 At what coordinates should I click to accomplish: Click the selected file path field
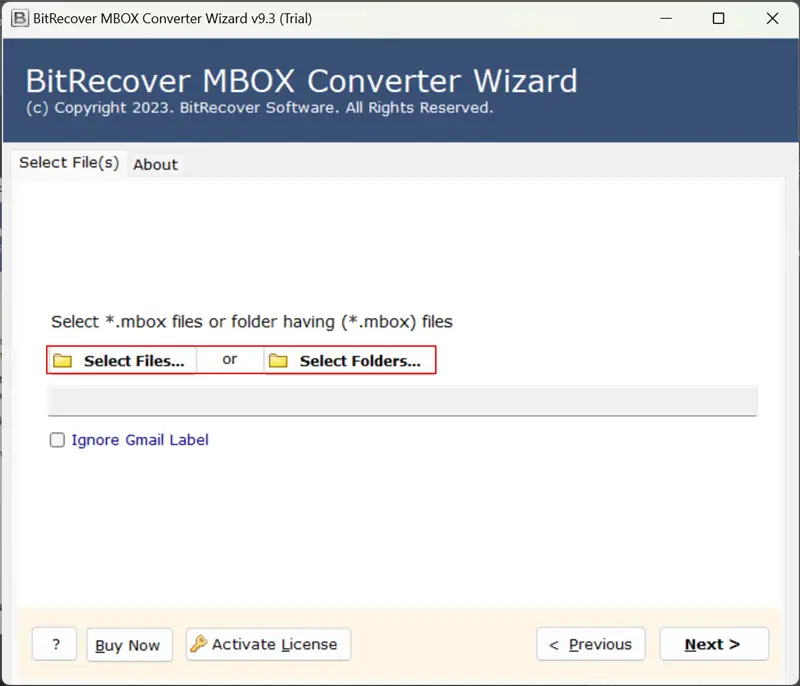click(403, 401)
